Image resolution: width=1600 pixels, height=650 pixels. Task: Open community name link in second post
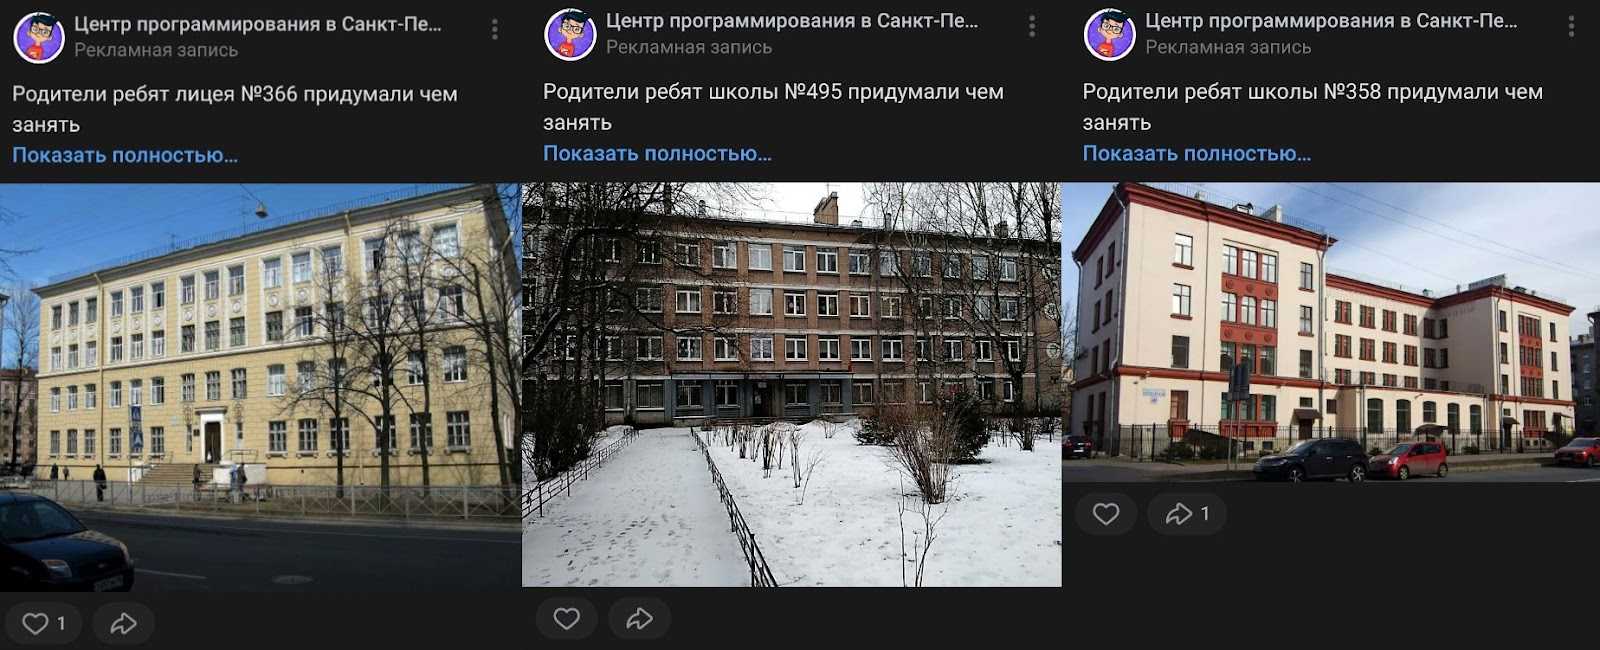pos(792,21)
